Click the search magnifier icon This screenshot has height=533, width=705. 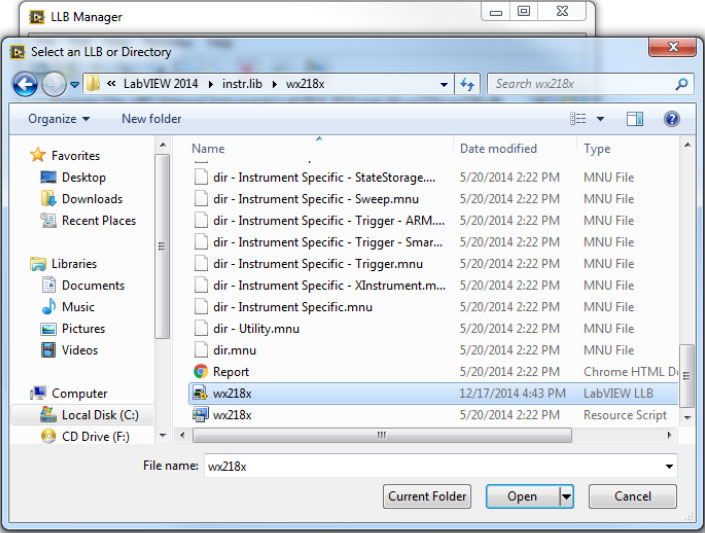coord(681,85)
